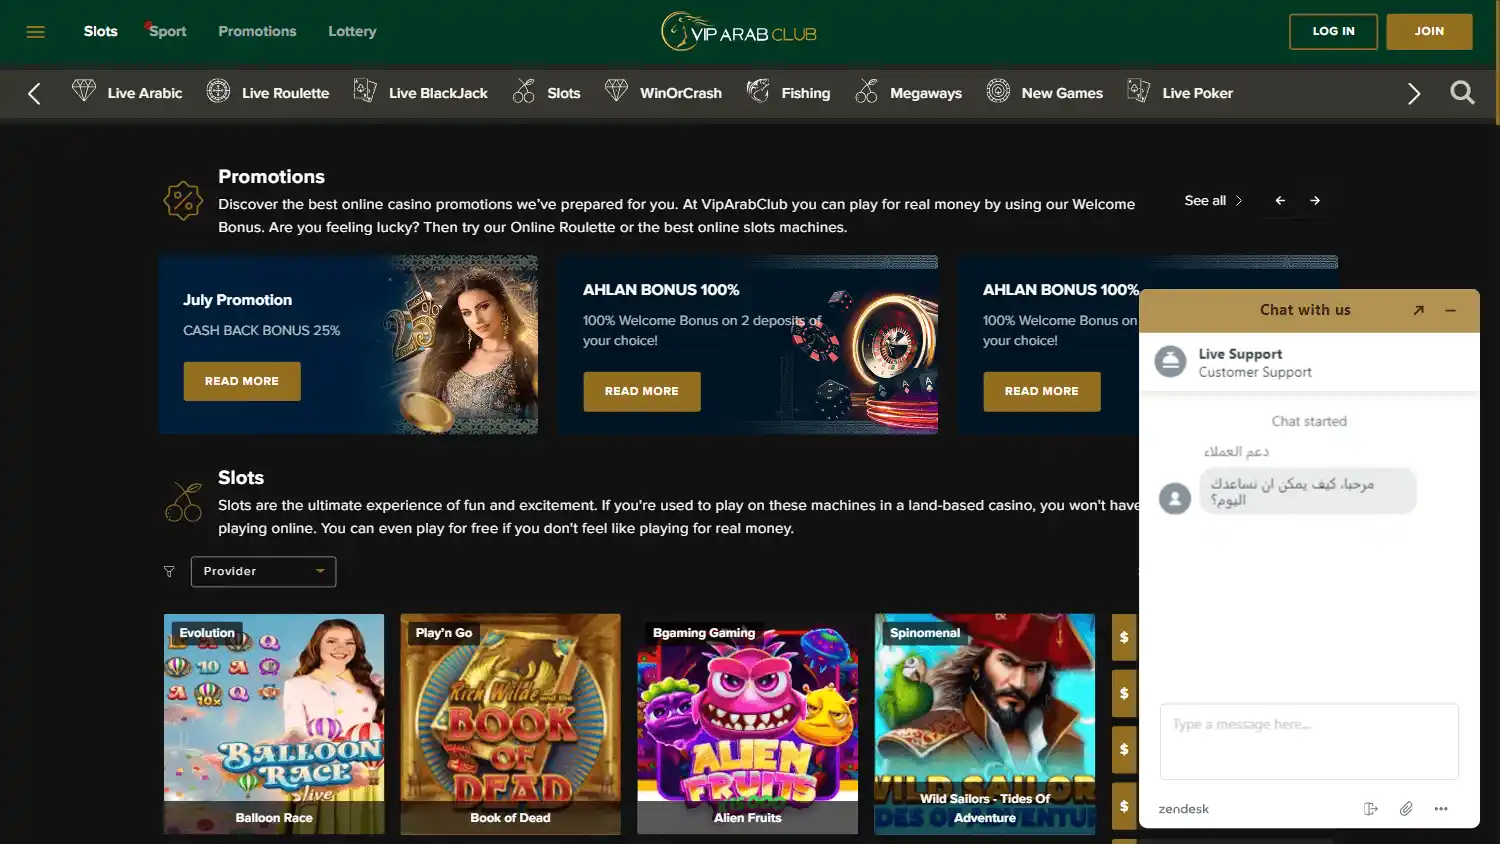1500x844 pixels.
Task: Click the LOG IN button
Action: [1333, 32]
